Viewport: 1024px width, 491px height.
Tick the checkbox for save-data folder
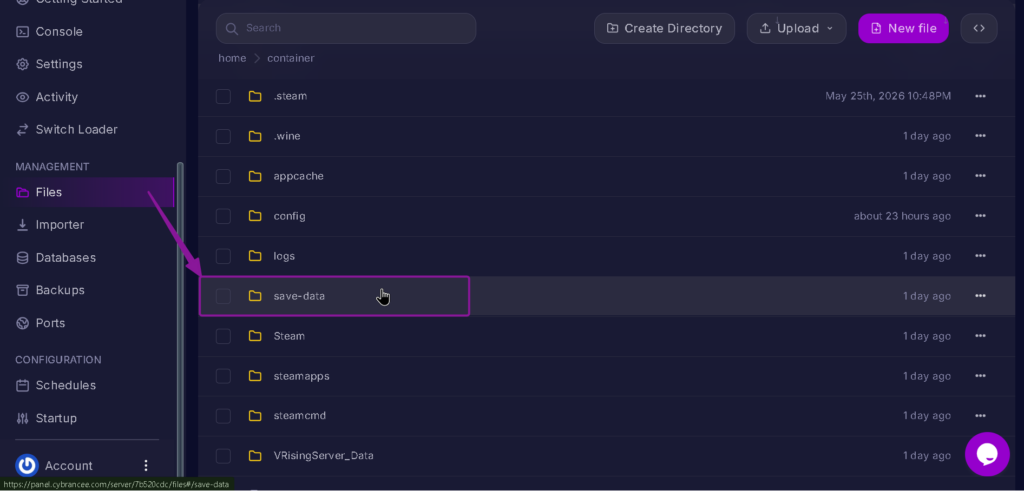[x=223, y=296]
